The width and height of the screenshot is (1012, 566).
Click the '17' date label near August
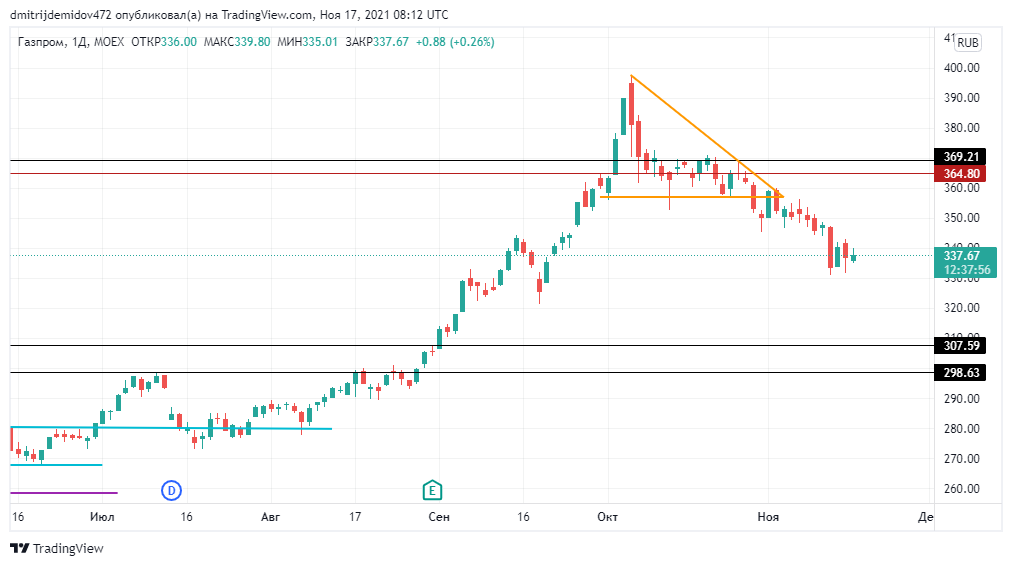pyautogui.click(x=354, y=517)
